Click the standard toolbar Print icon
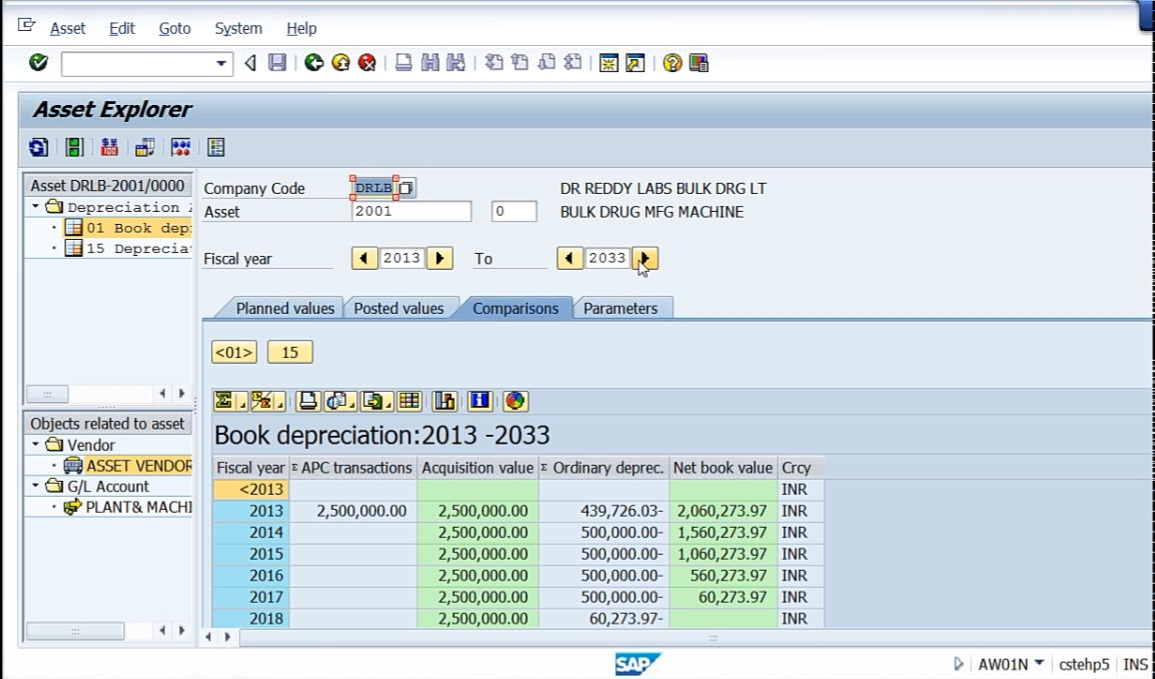The height and width of the screenshot is (679, 1155). (x=403, y=63)
